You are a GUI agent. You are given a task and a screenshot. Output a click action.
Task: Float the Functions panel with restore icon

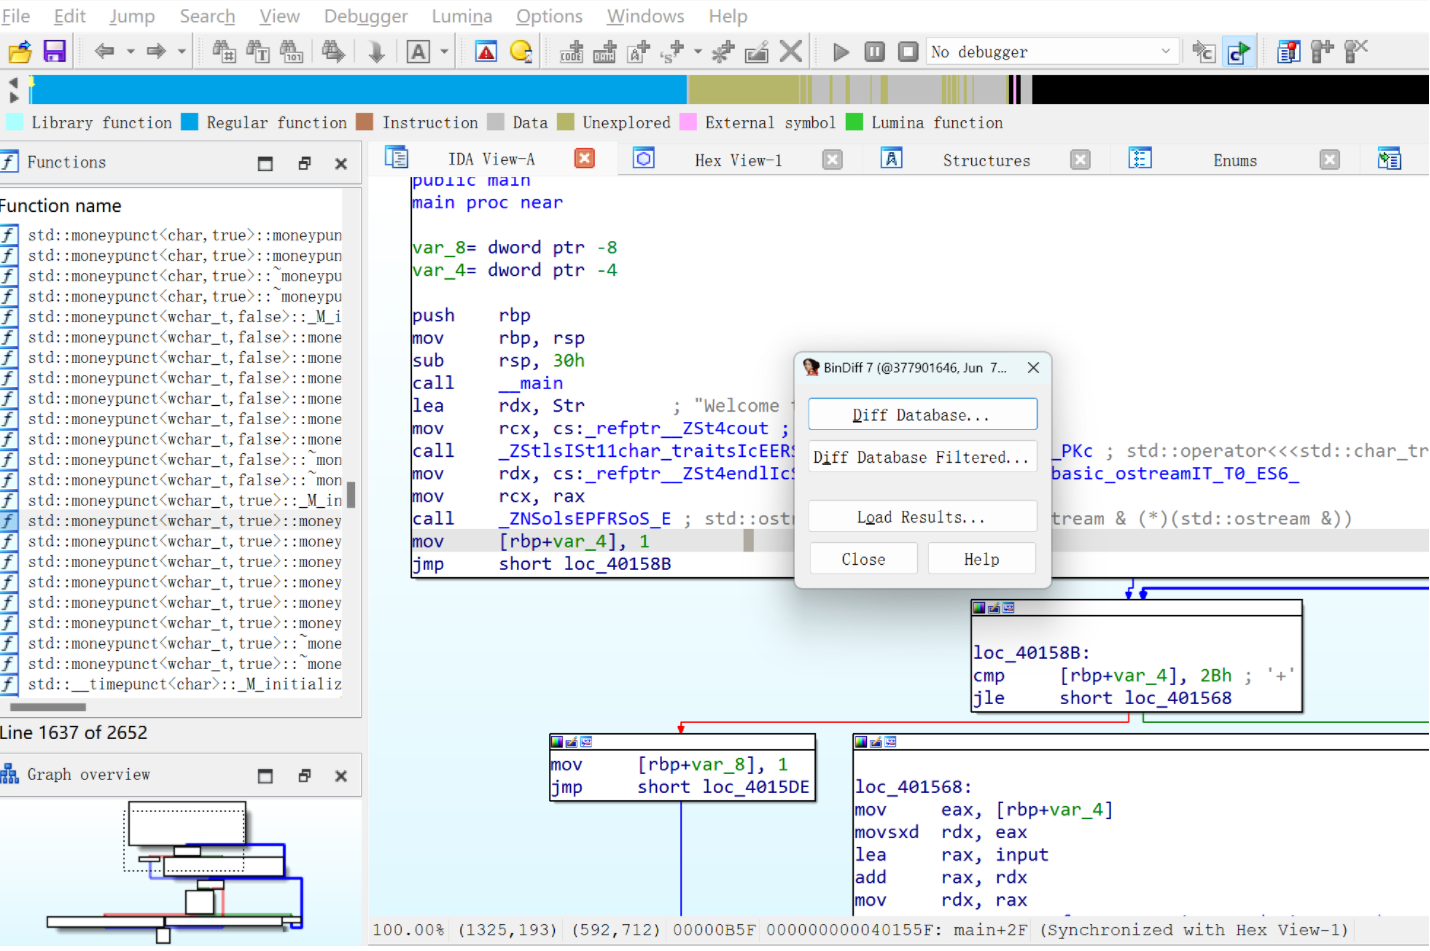(x=304, y=163)
